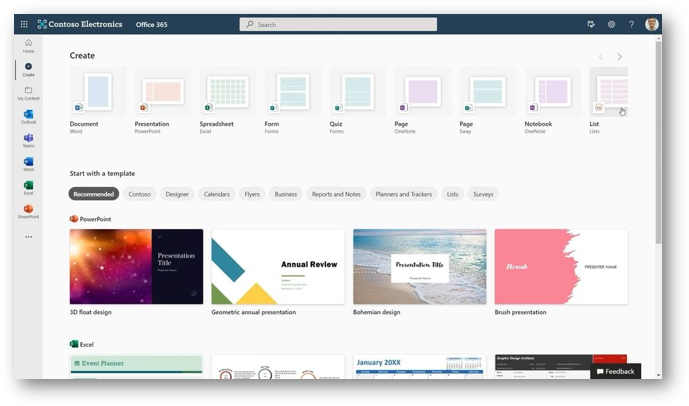Click the page vertical scrollbar
This screenshot has width=689, height=406.
coord(658,141)
